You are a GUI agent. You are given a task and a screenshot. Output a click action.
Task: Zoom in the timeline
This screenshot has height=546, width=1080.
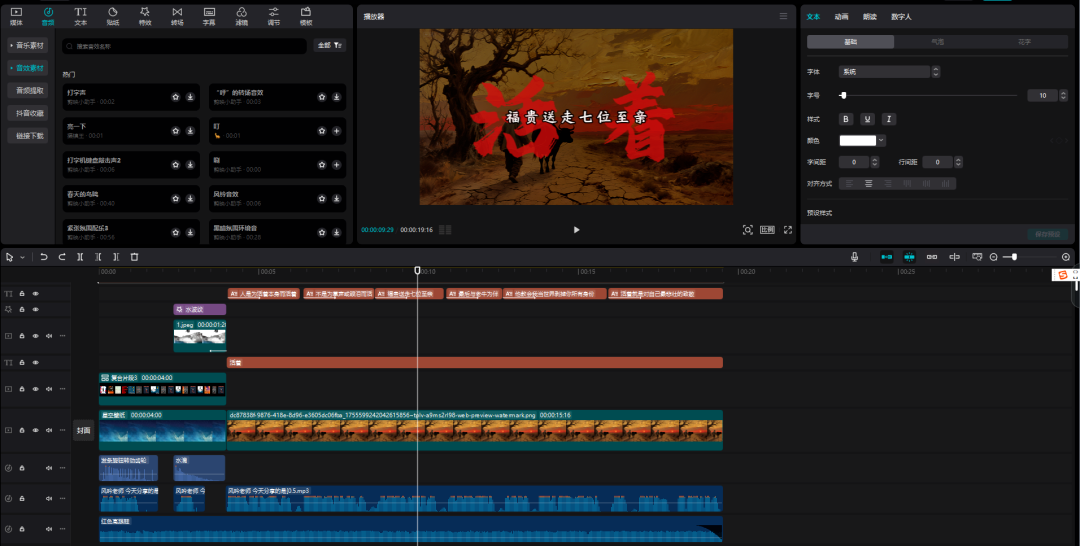[1066, 257]
